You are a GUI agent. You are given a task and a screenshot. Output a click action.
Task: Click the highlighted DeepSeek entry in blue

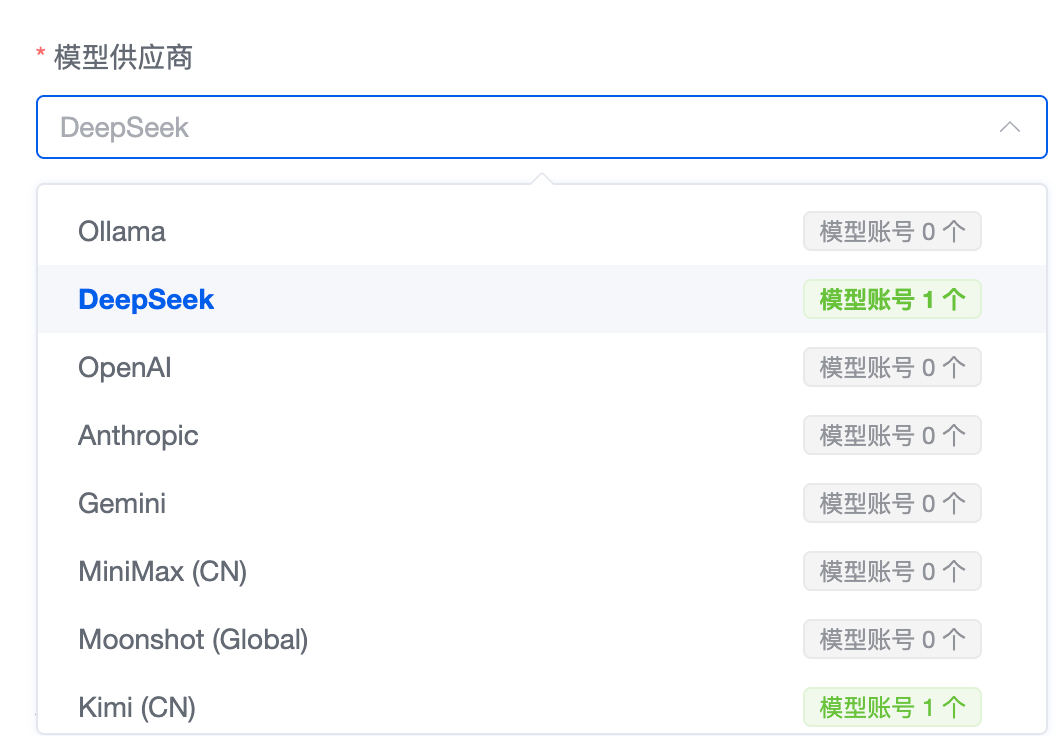146,299
